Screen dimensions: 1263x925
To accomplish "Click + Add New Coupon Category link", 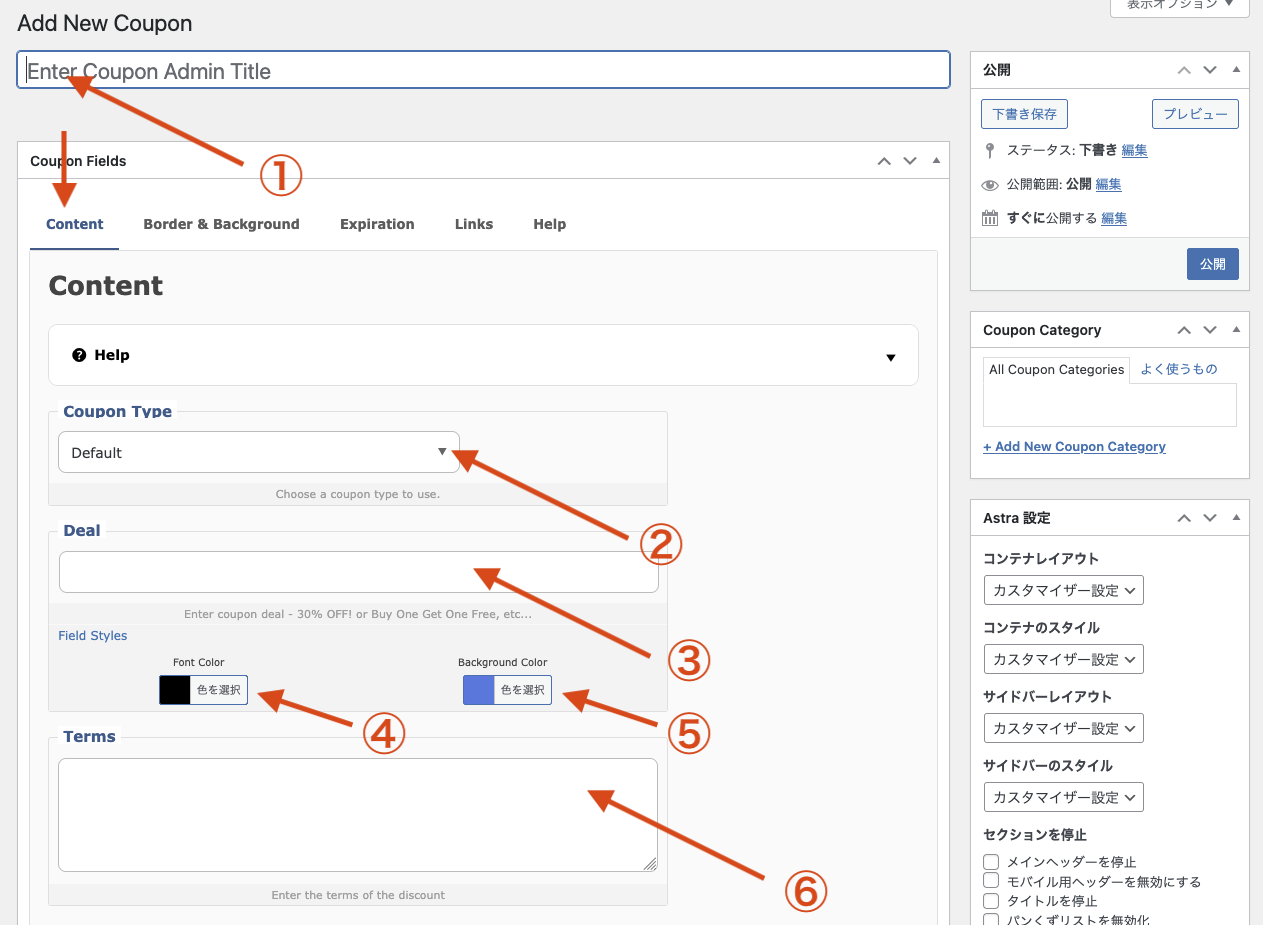I will [1074, 447].
